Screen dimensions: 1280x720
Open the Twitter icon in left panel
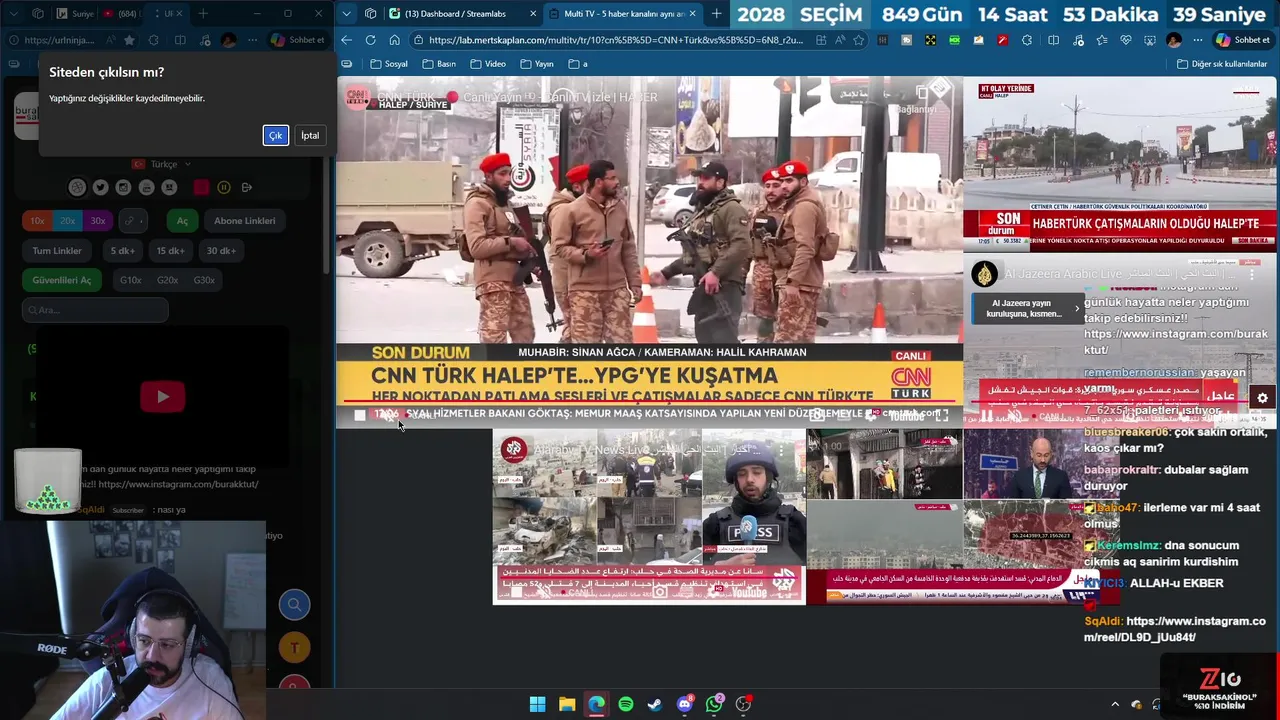click(x=100, y=187)
